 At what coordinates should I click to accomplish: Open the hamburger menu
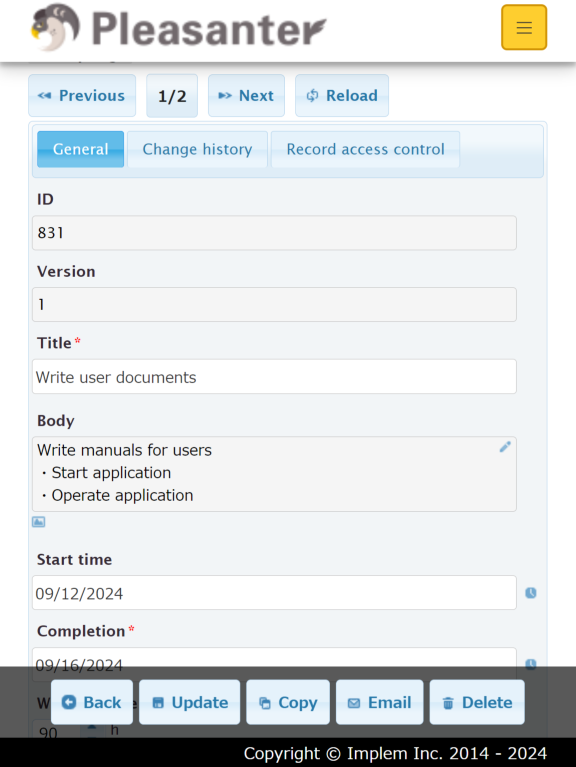click(x=524, y=27)
